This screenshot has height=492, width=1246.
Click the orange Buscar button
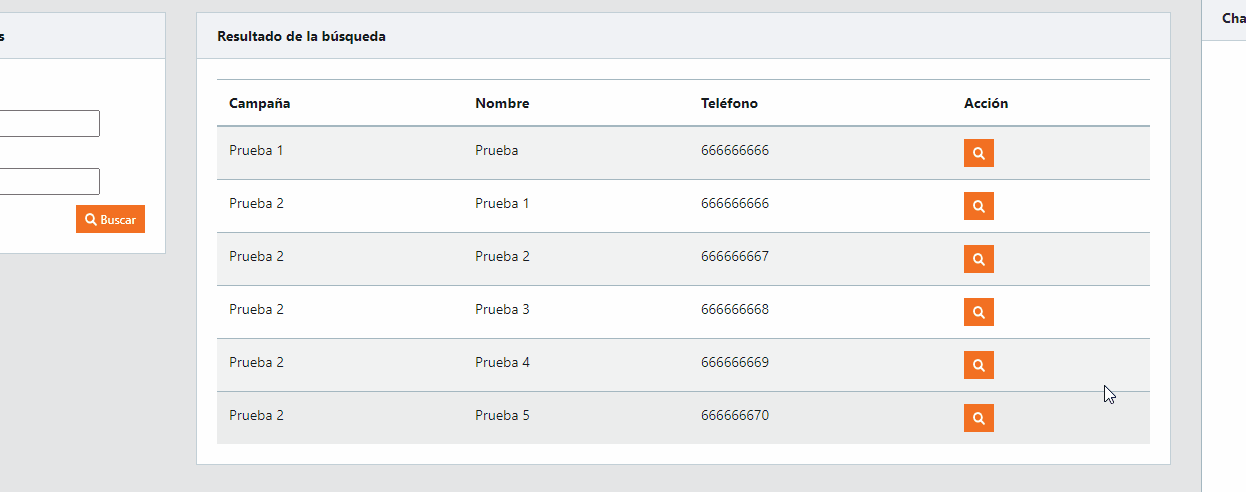pyautogui.click(x=110, y=219)
